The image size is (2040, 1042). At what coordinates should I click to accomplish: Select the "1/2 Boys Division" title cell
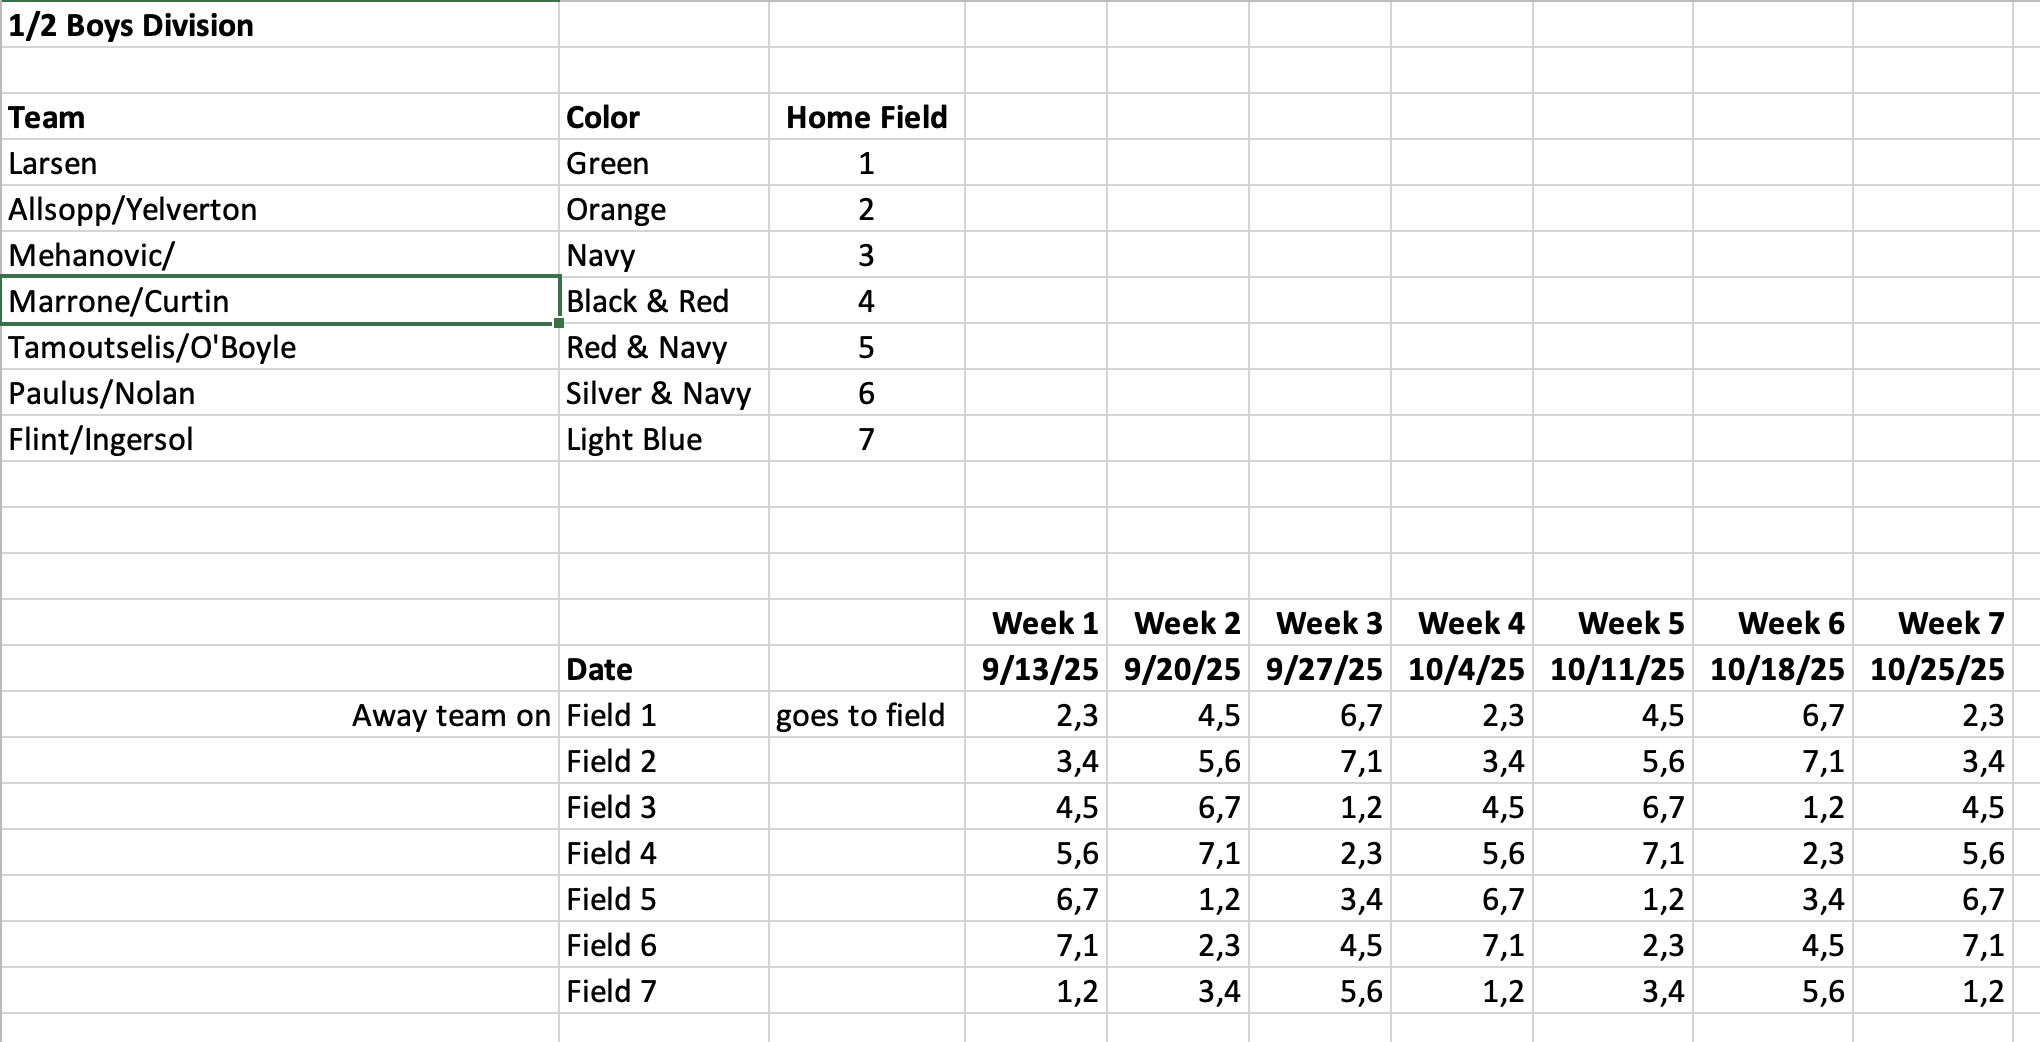pyautogui.click(x=131, y=25)
